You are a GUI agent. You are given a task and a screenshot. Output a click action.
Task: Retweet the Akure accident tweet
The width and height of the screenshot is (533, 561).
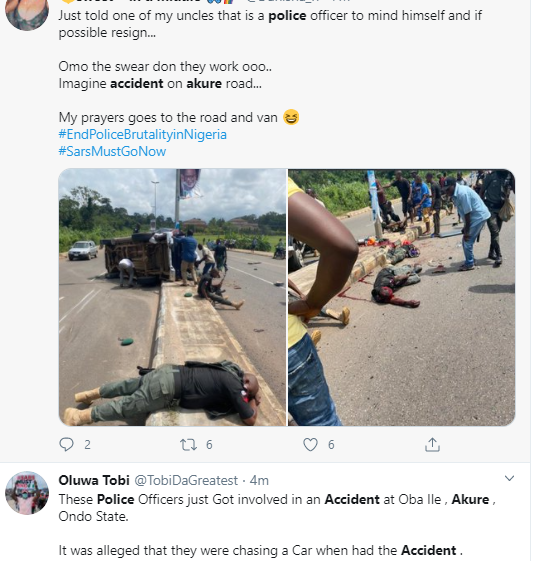click(x=188, y=445)
